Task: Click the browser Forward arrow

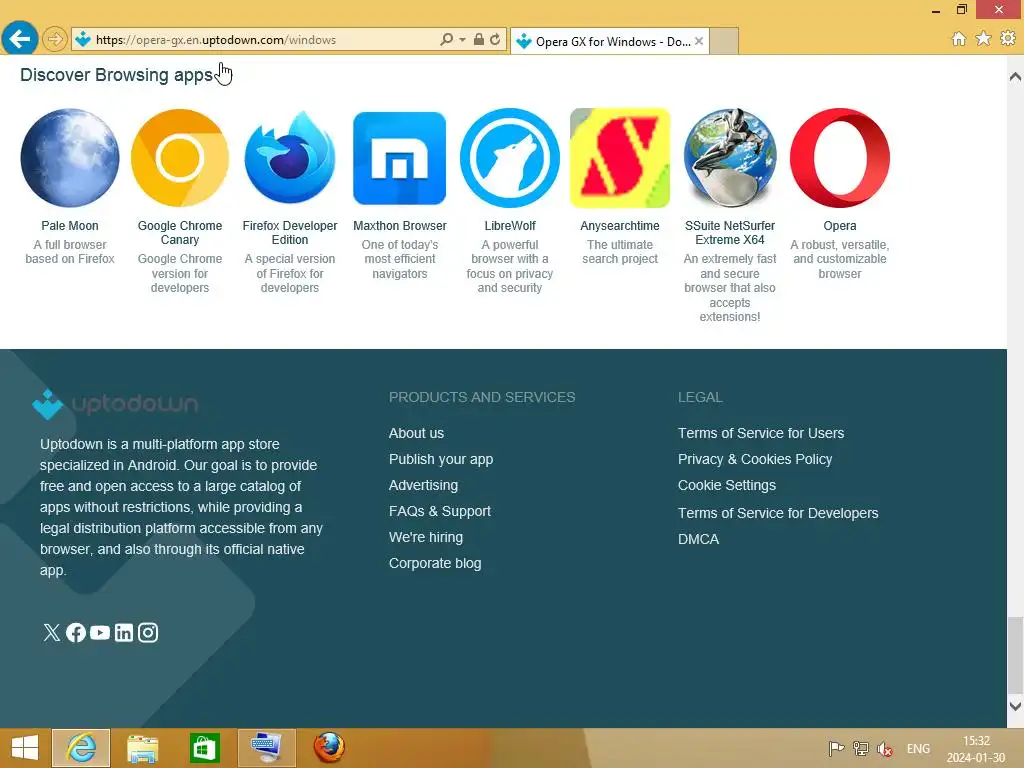Action: coord(55,39)
